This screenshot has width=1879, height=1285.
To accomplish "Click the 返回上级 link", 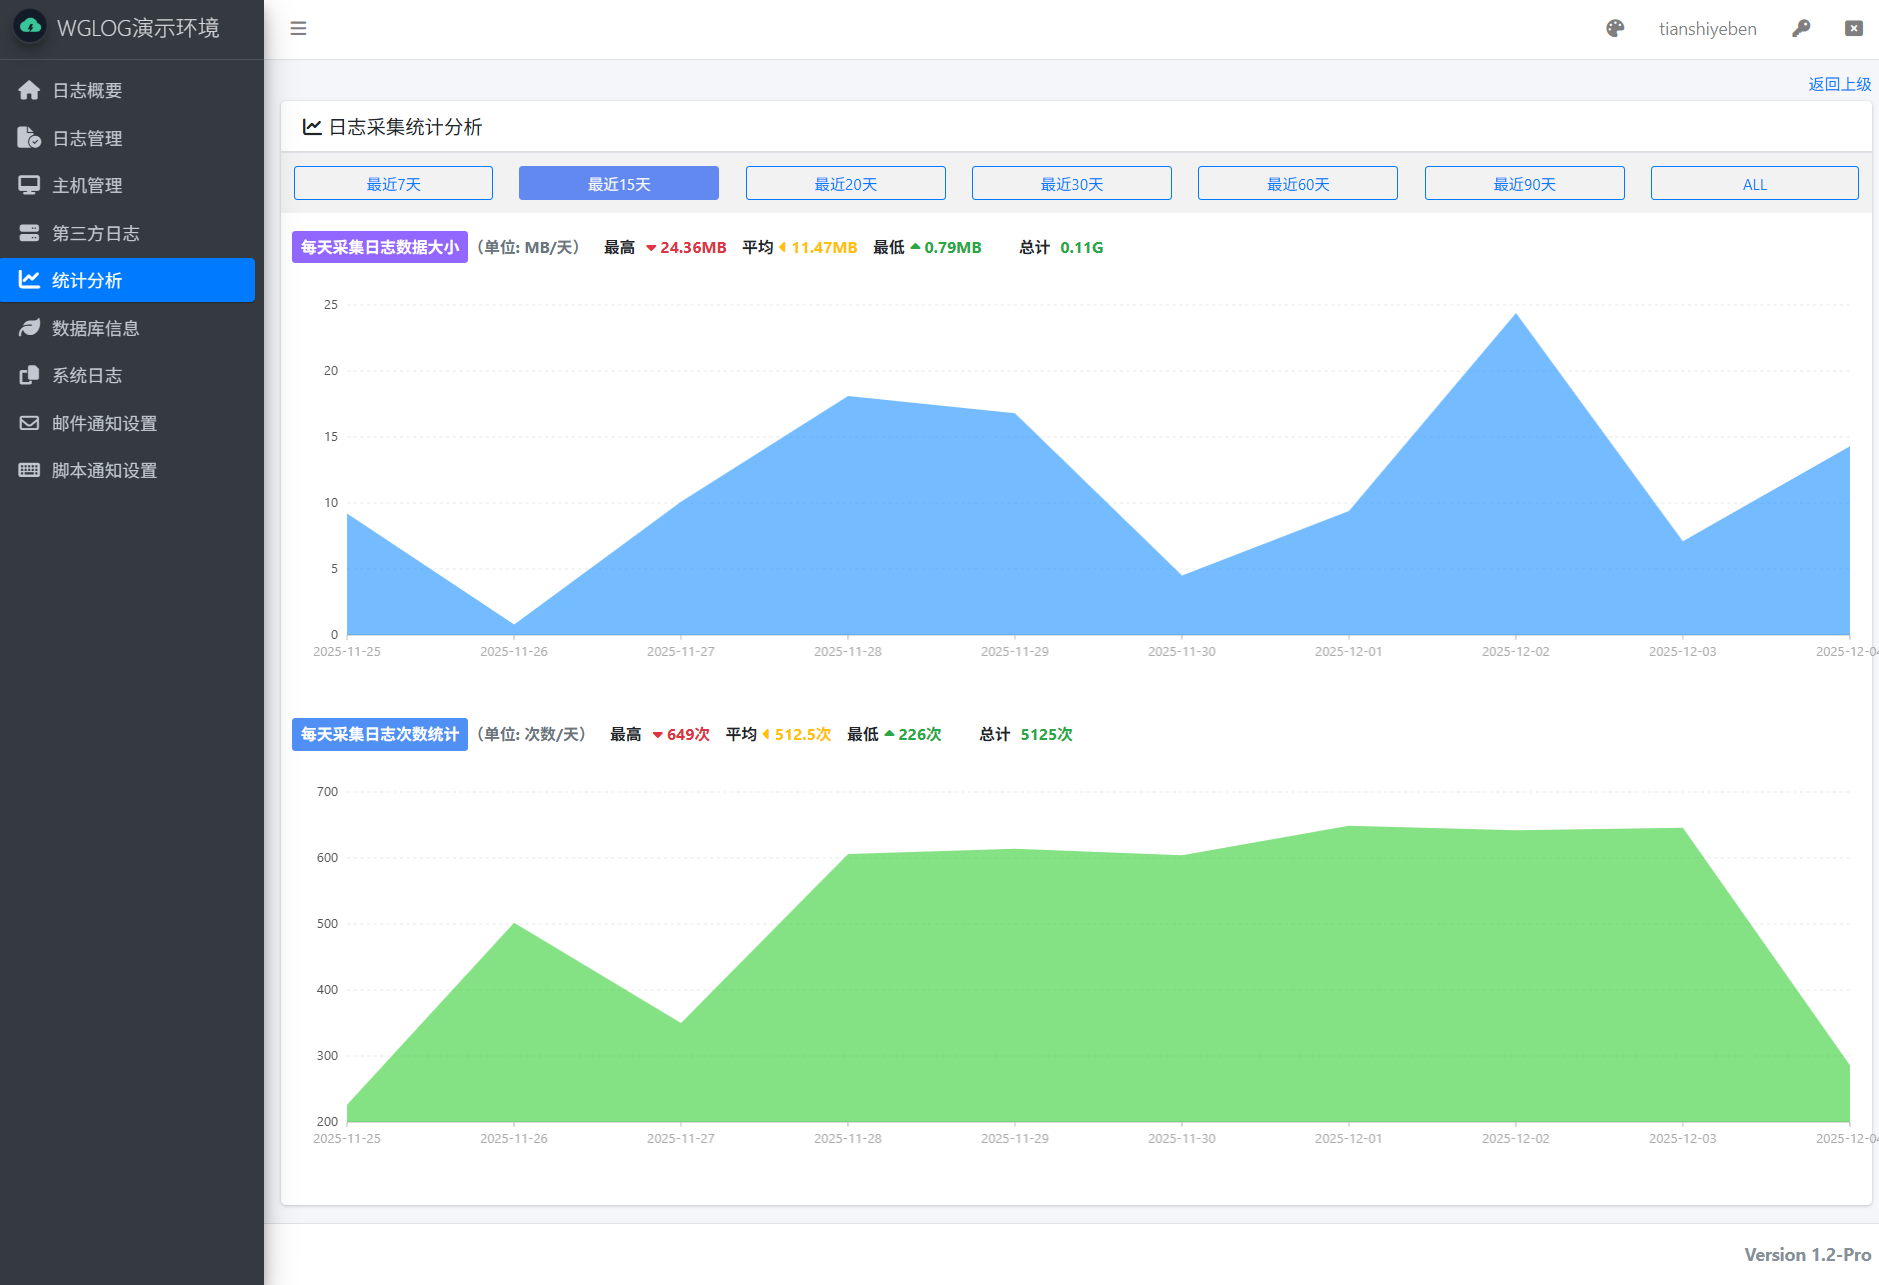I will (1840, 84).
